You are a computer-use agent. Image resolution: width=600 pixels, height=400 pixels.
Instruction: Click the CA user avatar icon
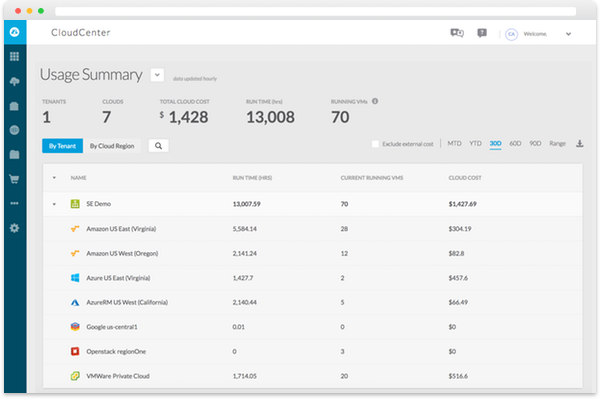[x=512, y=34]
